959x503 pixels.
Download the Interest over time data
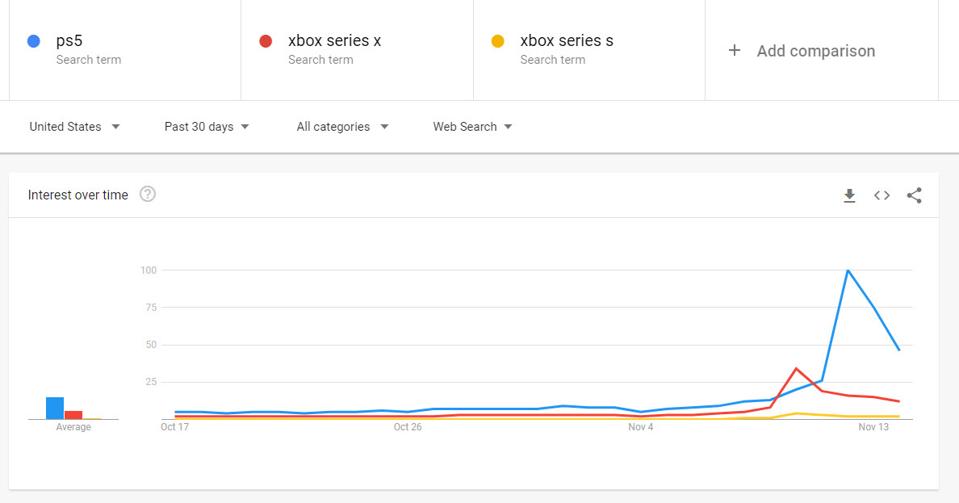[849, 196]
